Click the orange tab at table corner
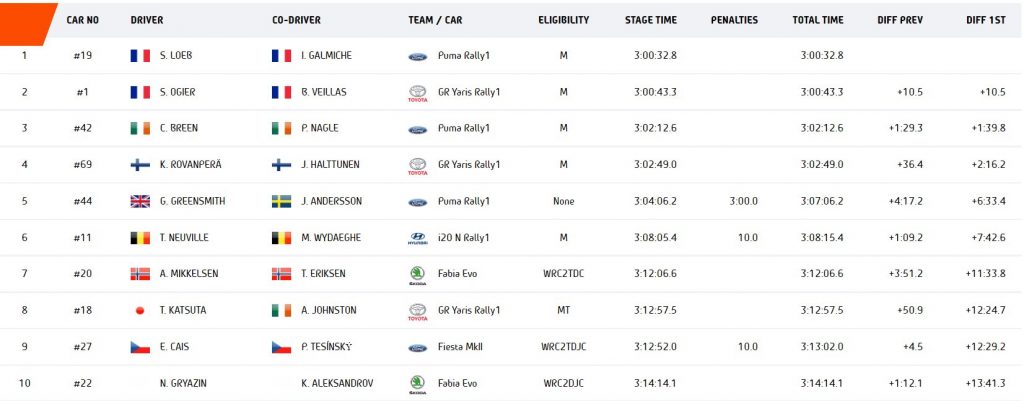The image size is (1024, 401). [x=27, y=24]
